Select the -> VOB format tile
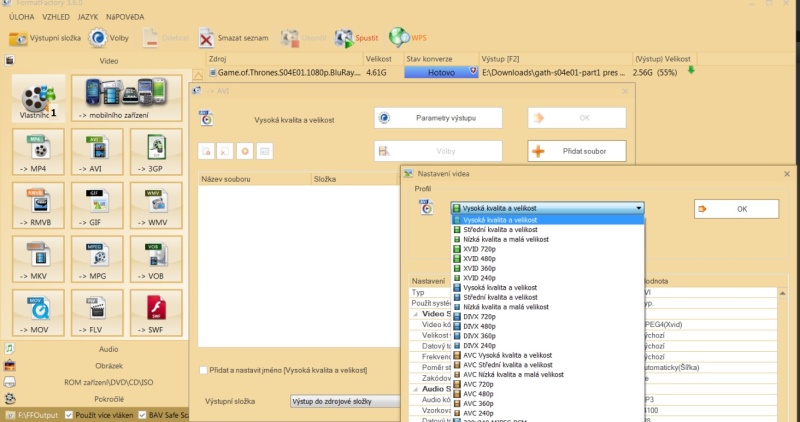The width and height of the screenshot is (800, 422). tap(156, 259)
